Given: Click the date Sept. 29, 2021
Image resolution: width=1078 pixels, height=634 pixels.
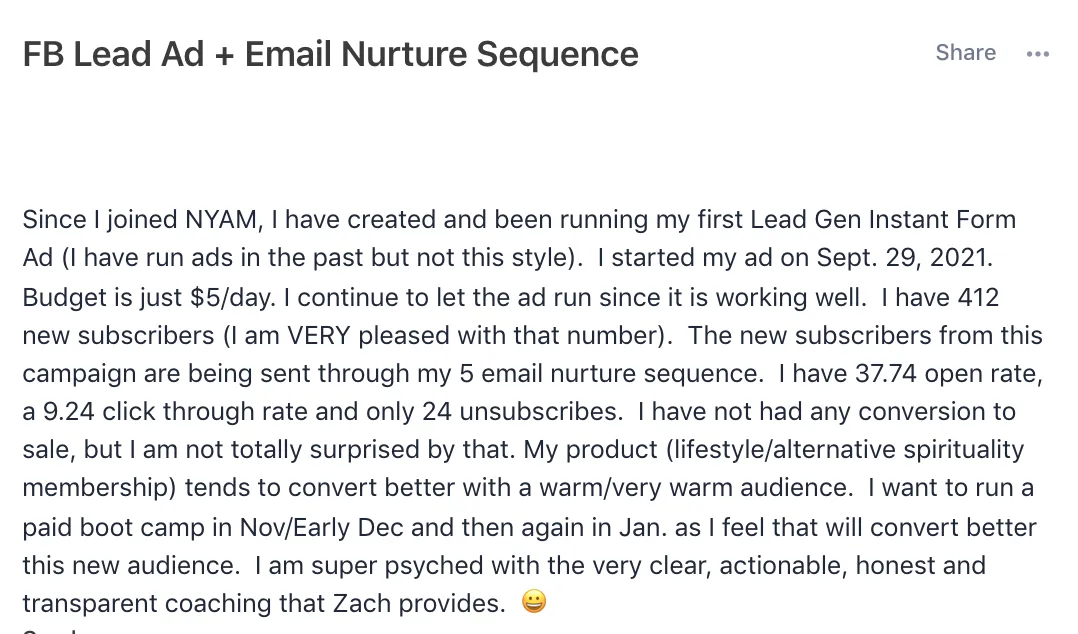Looking at the screenshot, I should pyautogui.click(x=904, y=257).
